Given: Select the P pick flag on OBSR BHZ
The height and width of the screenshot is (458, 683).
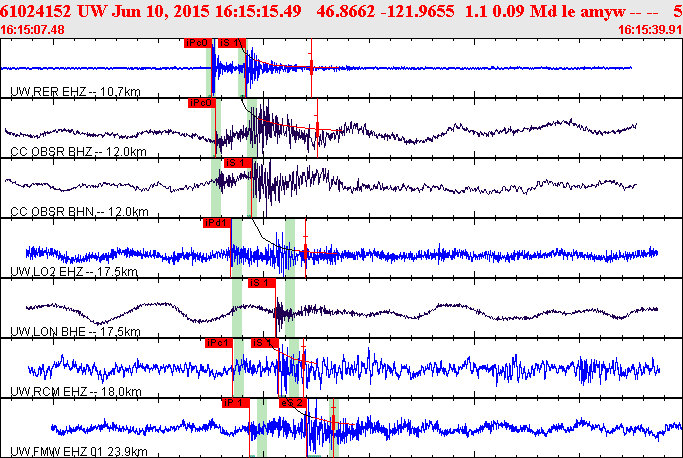Looking at the screenshot, I should coord(202,103).
